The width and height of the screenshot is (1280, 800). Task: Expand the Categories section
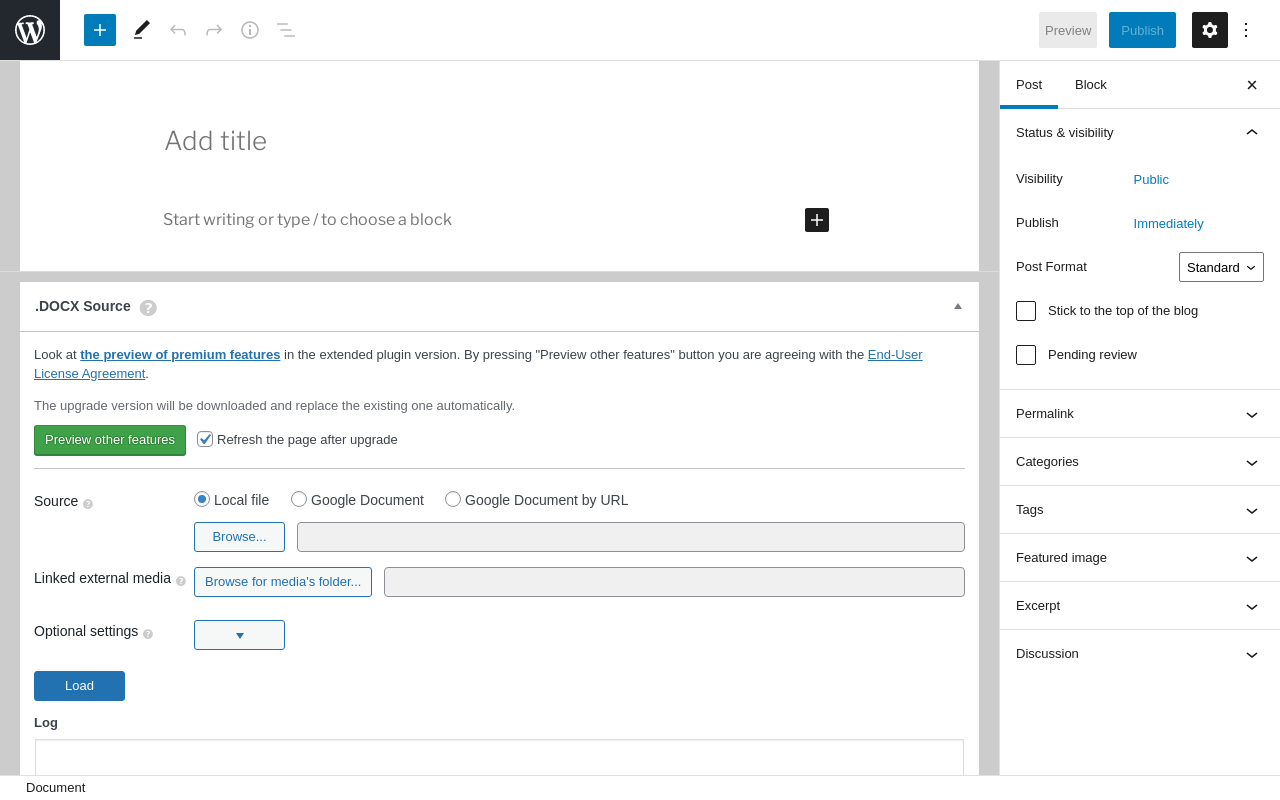tap(1140, 462)
